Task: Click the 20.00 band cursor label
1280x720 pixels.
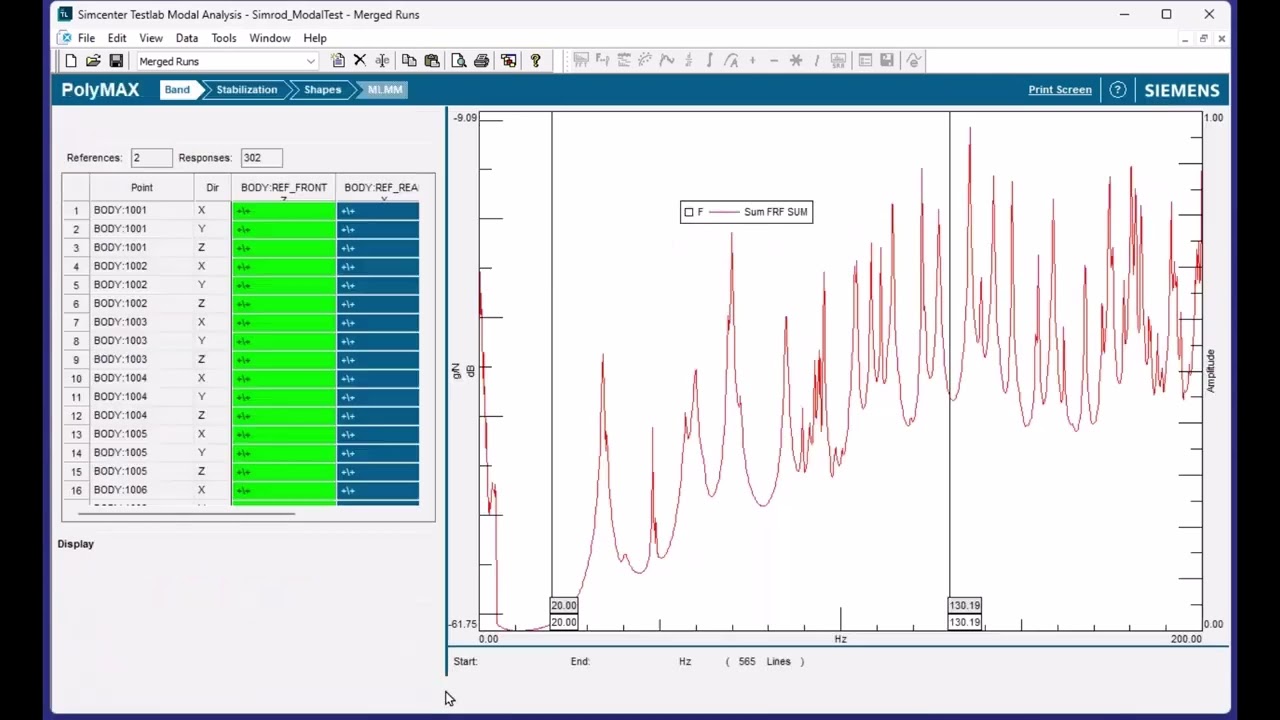Action: click(564, 605)
